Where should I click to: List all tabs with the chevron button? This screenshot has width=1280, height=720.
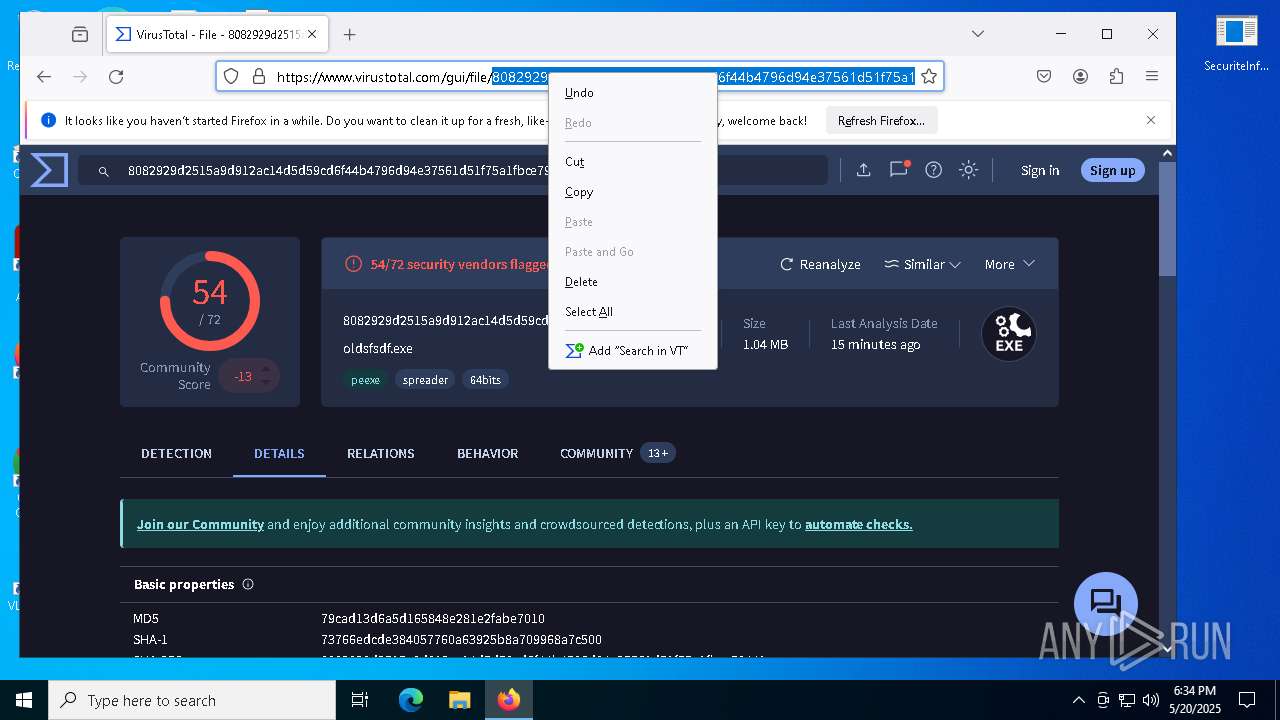(978, 34)
